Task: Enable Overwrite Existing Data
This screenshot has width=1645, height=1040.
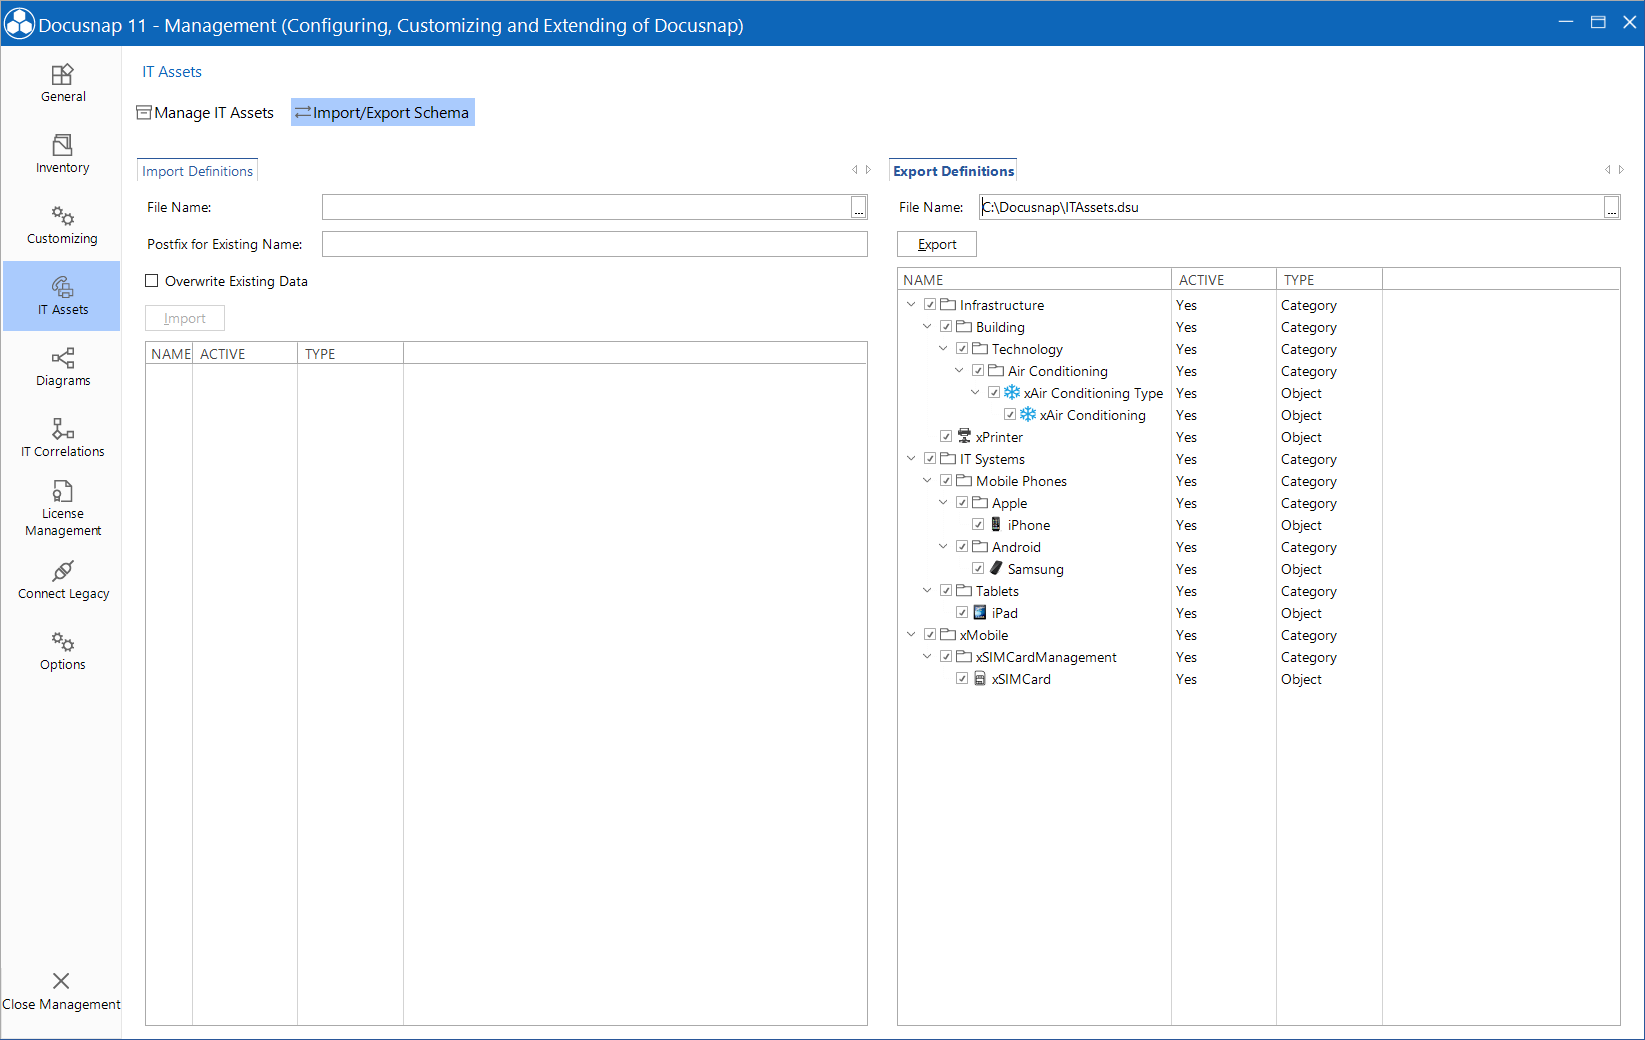Action: click(x=151, y=281)
